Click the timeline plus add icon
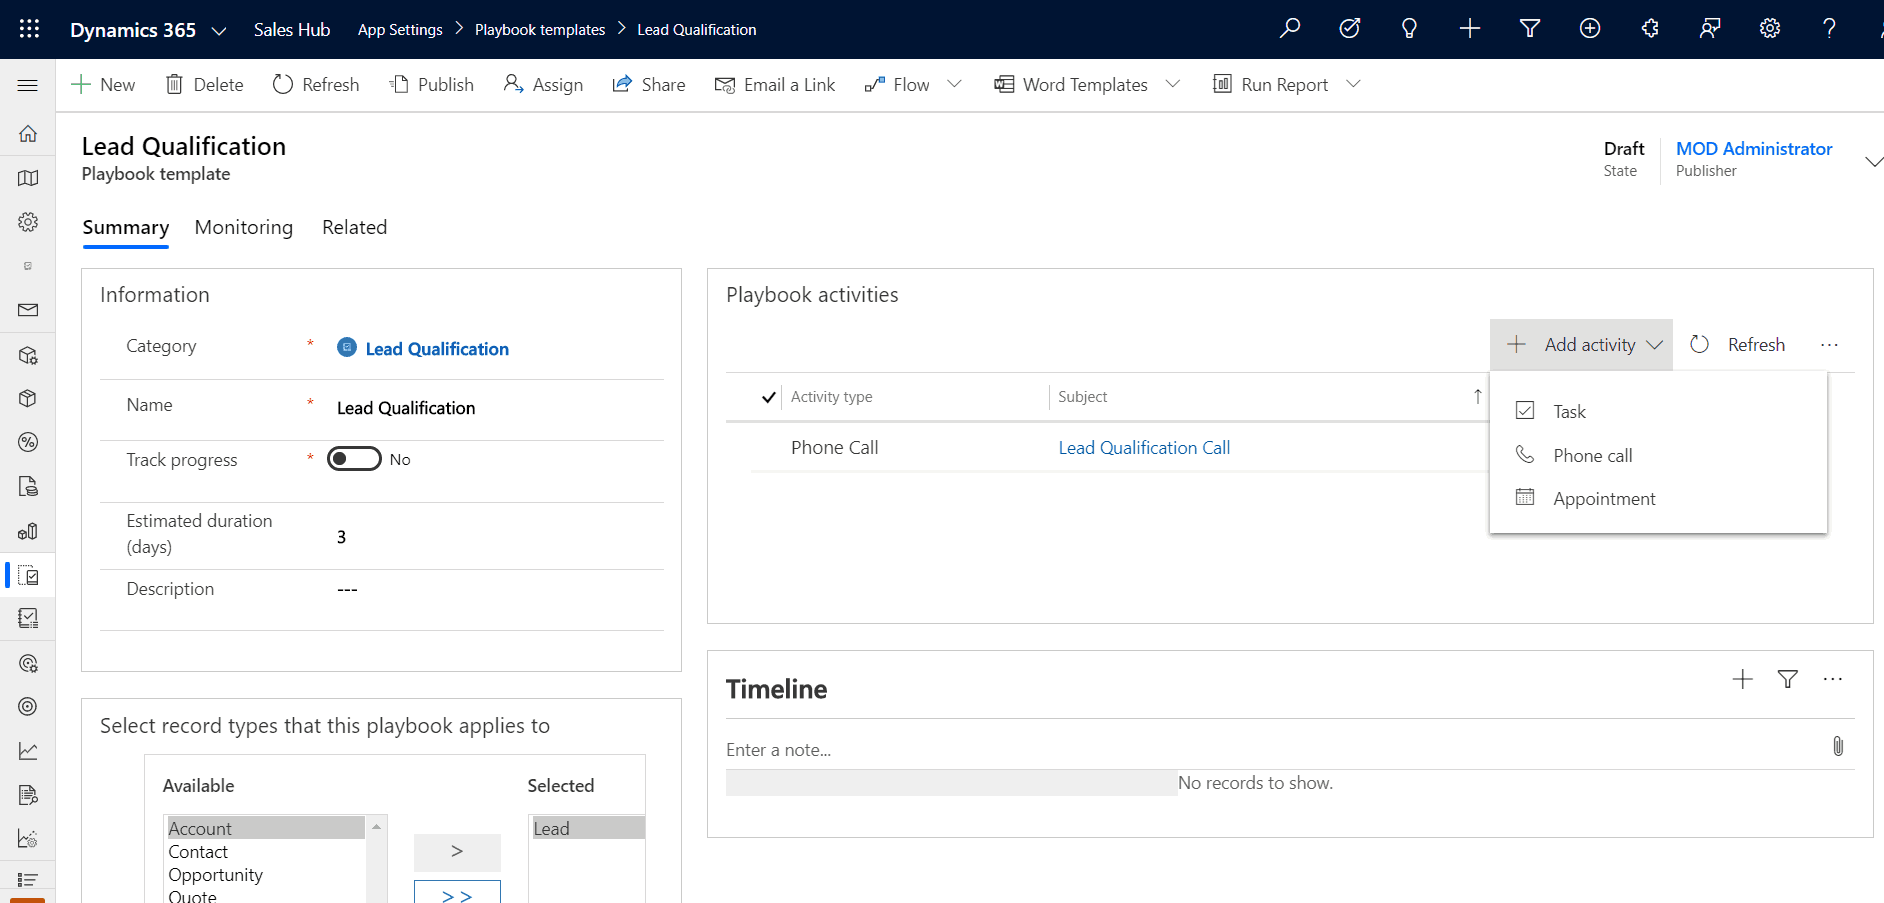Viewport: 1884px width, 903px height. click(x=1743, y=680)
